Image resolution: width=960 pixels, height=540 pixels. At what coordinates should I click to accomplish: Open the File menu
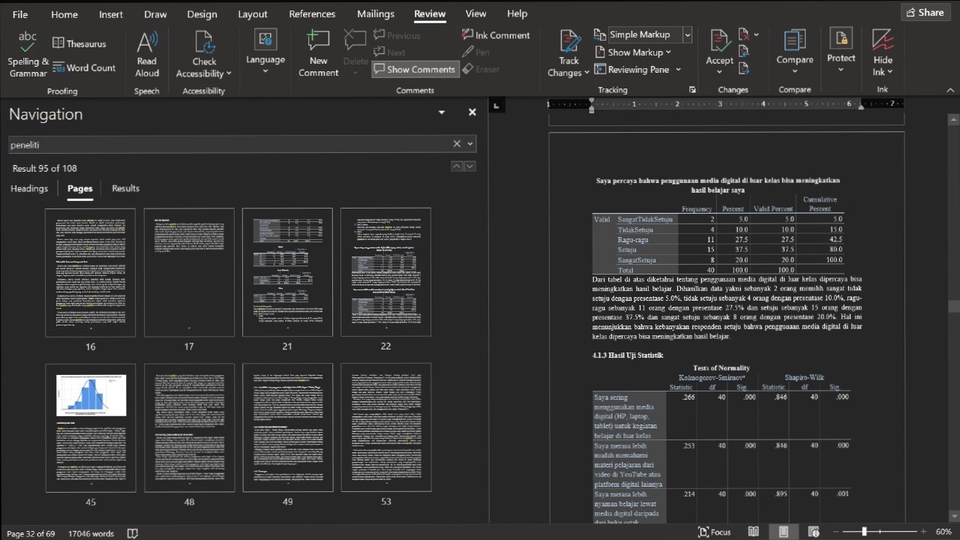20,13
